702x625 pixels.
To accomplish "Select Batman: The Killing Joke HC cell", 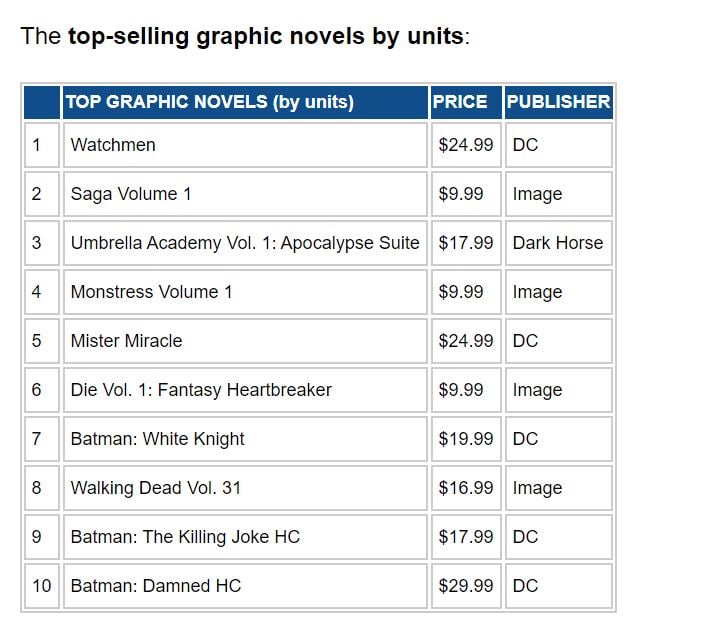I will [x=185, y=537].
